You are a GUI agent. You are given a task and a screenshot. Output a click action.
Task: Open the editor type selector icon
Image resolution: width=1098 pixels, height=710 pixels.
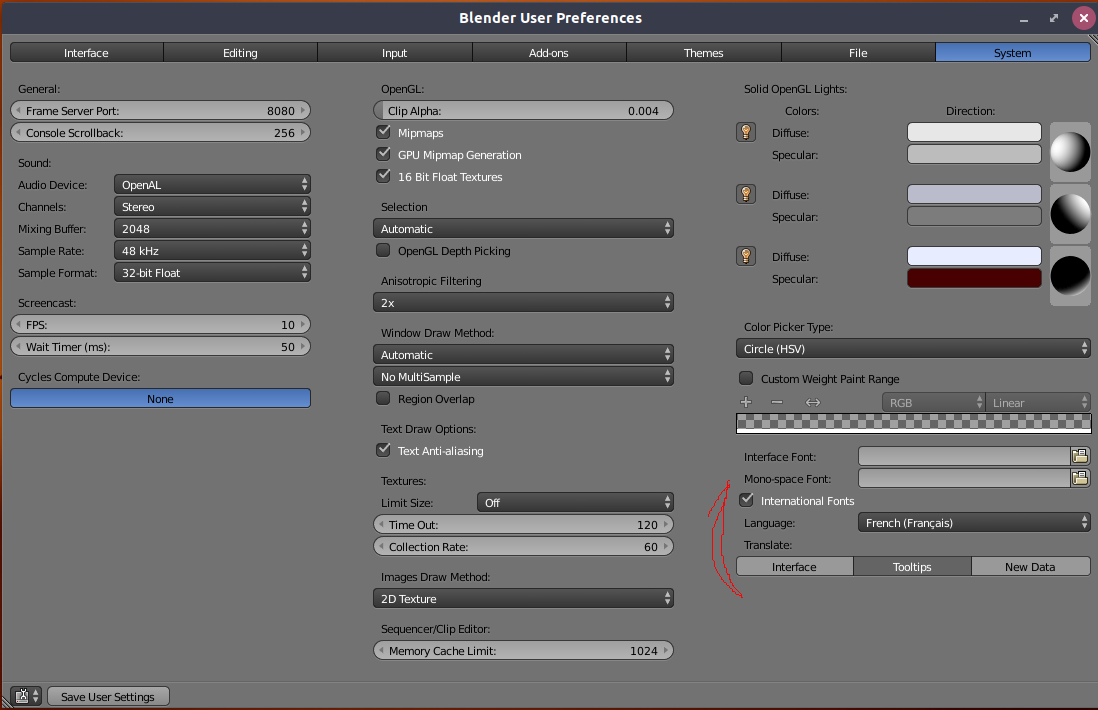[26, 696]
